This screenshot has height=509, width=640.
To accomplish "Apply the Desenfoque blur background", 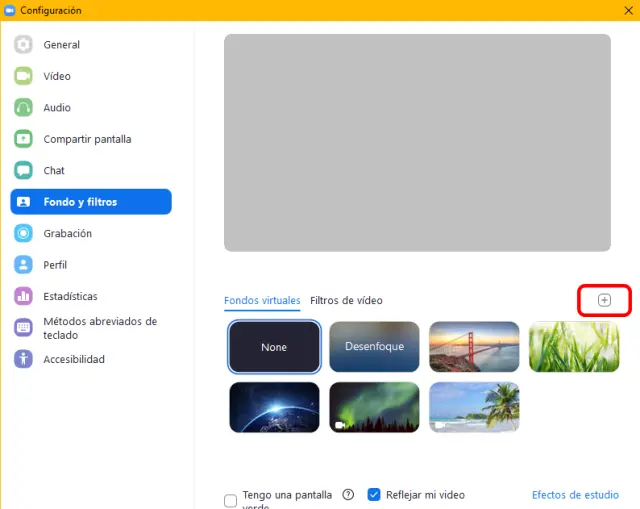I will click(x=374, y=346).
